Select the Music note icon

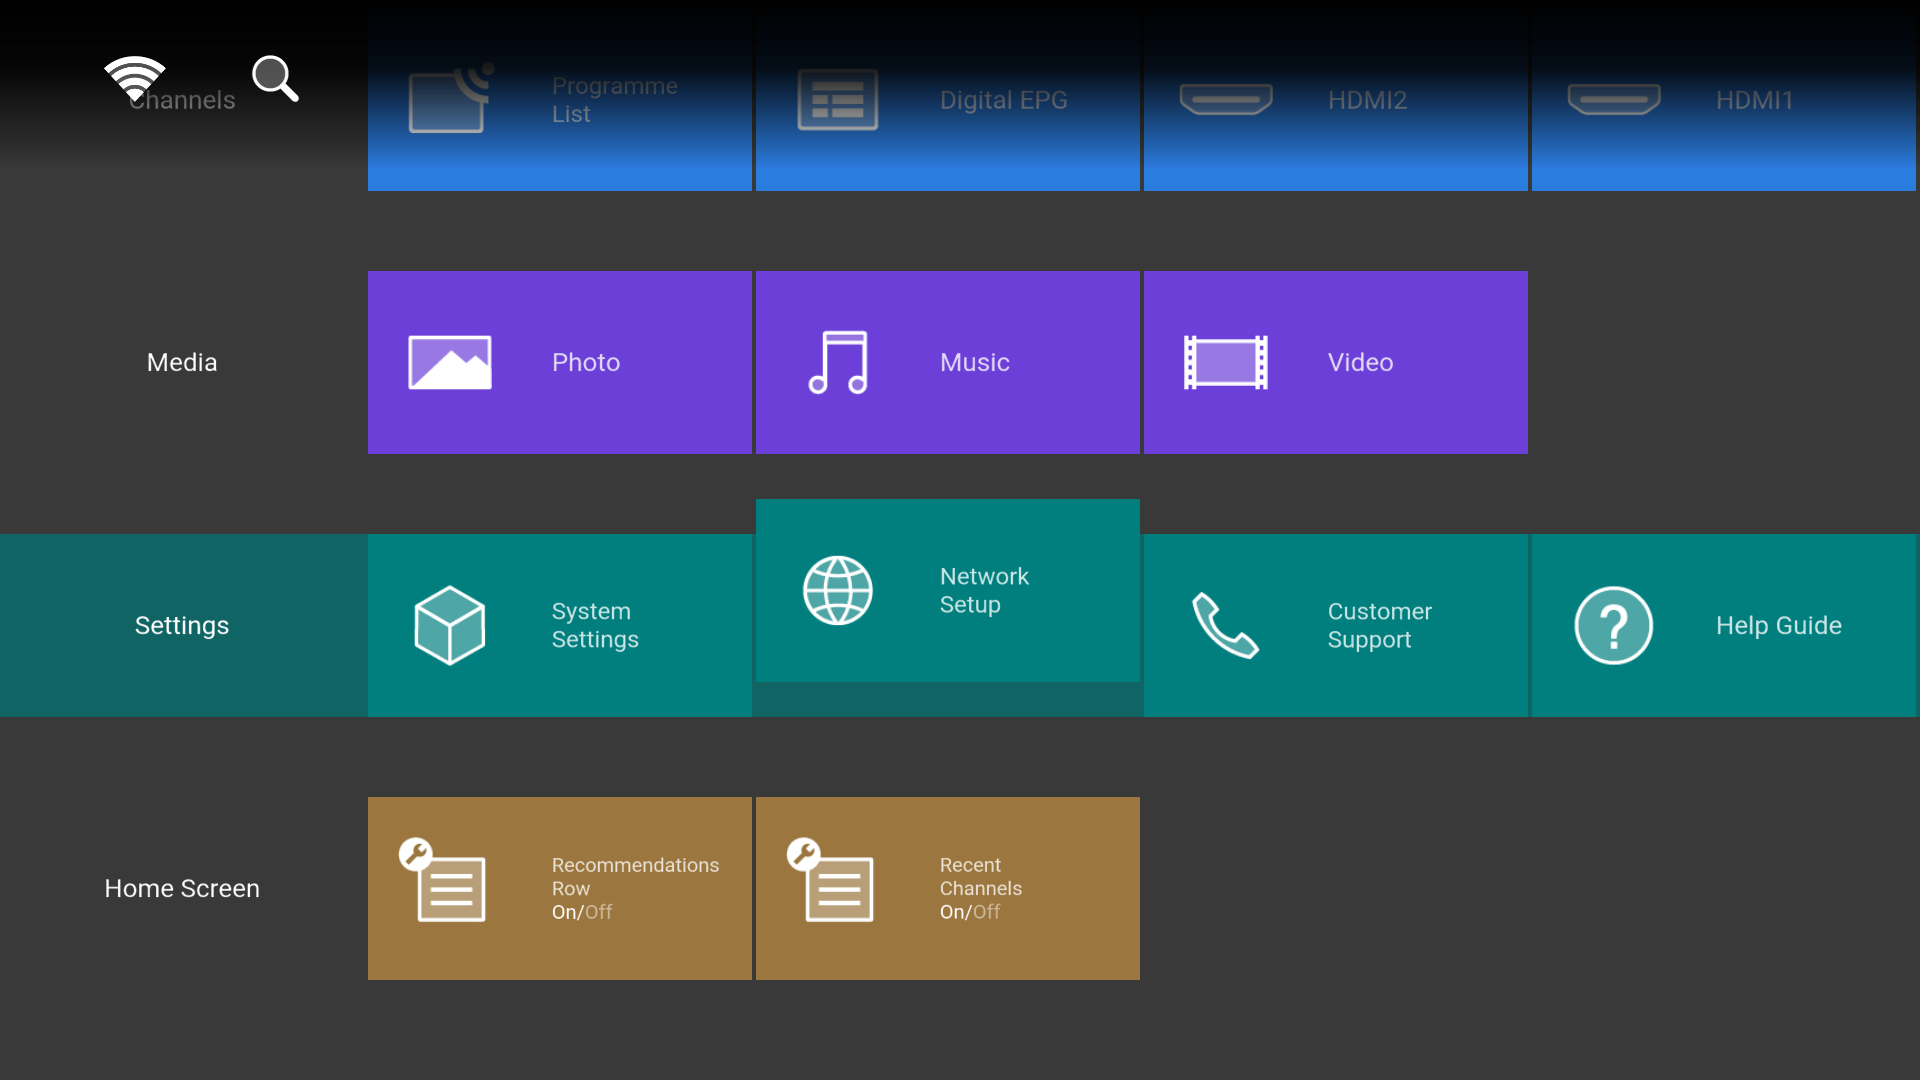pos(838,362)
